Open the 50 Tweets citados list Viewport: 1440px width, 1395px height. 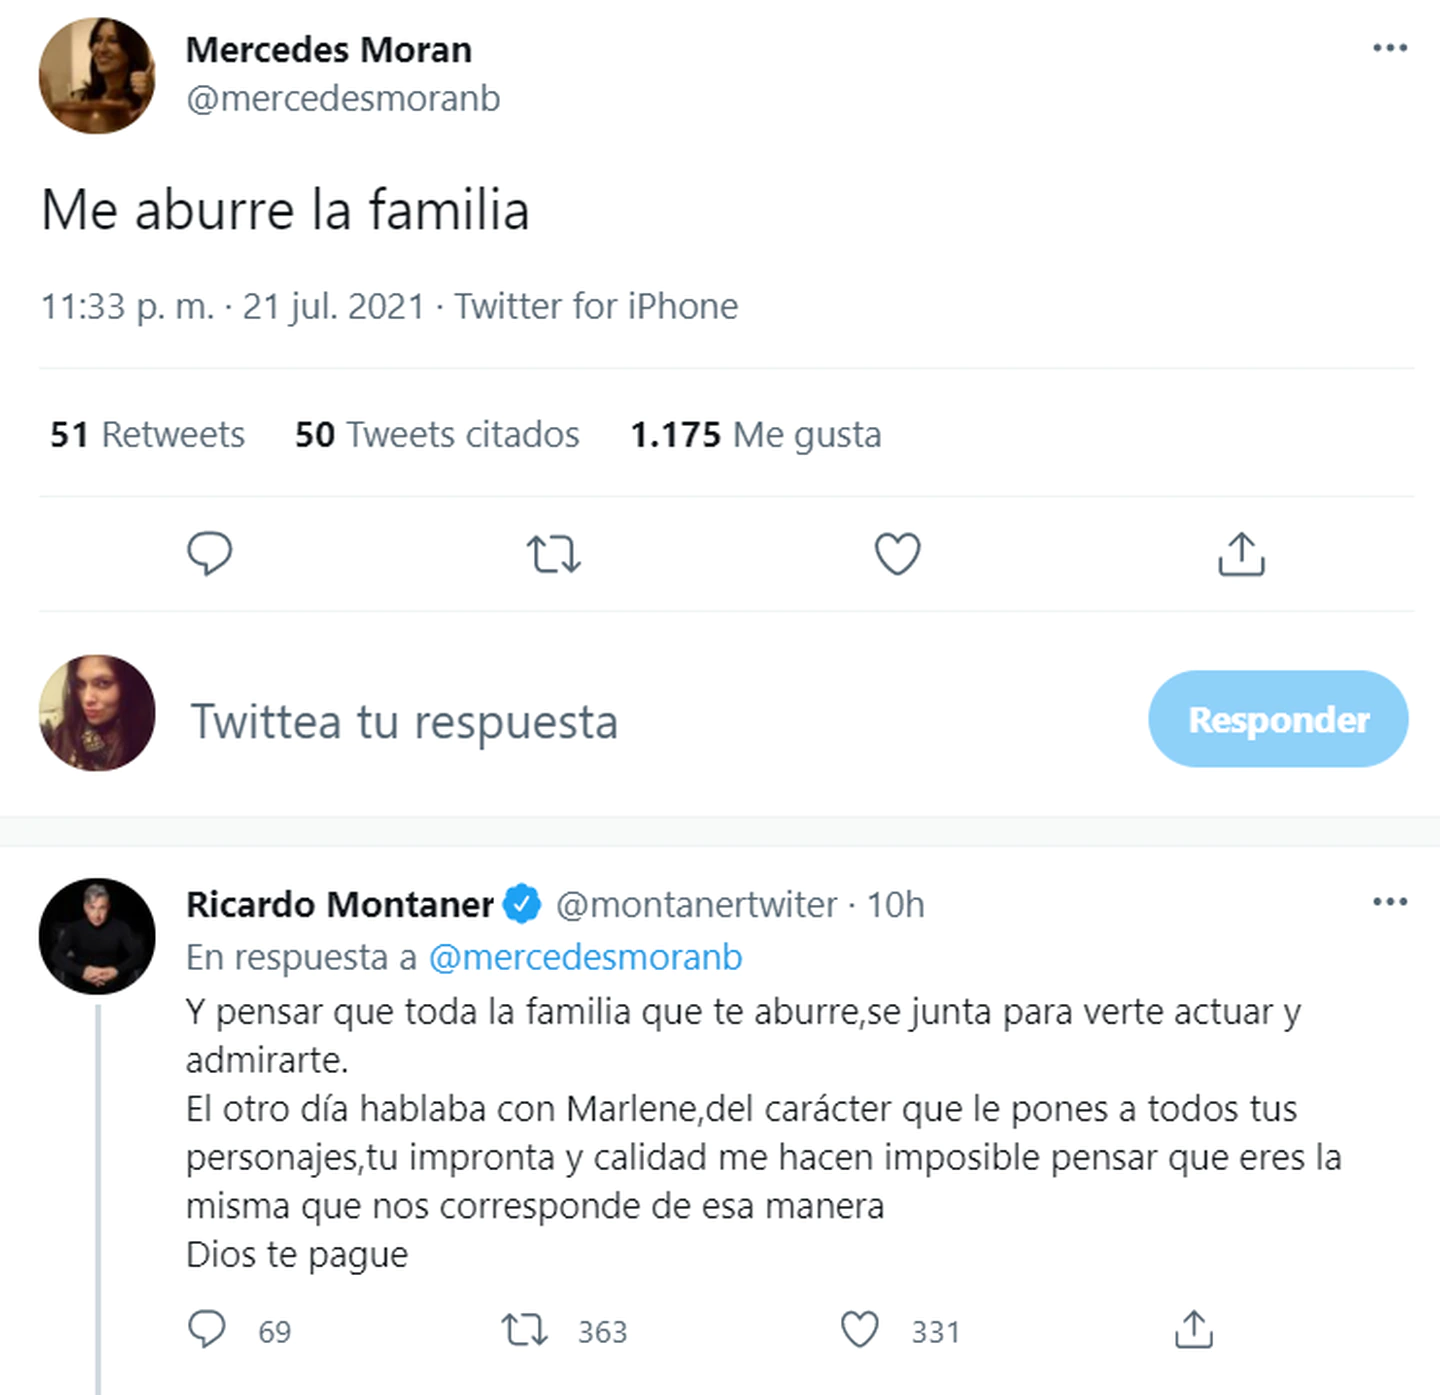(437, 435)
